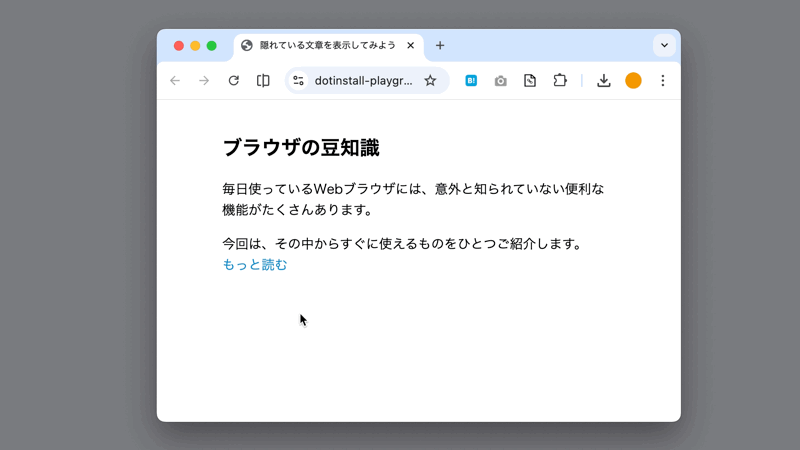
Task: Open the side panel icon
Action: point(263,81)
